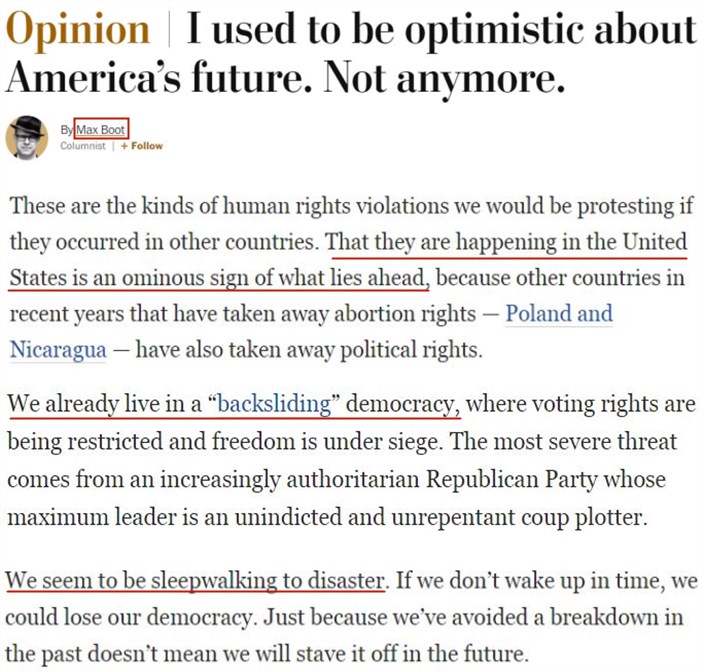Click the Max Boot author avatar photo
Screen dimensions: 703x672
click(27, 138)
